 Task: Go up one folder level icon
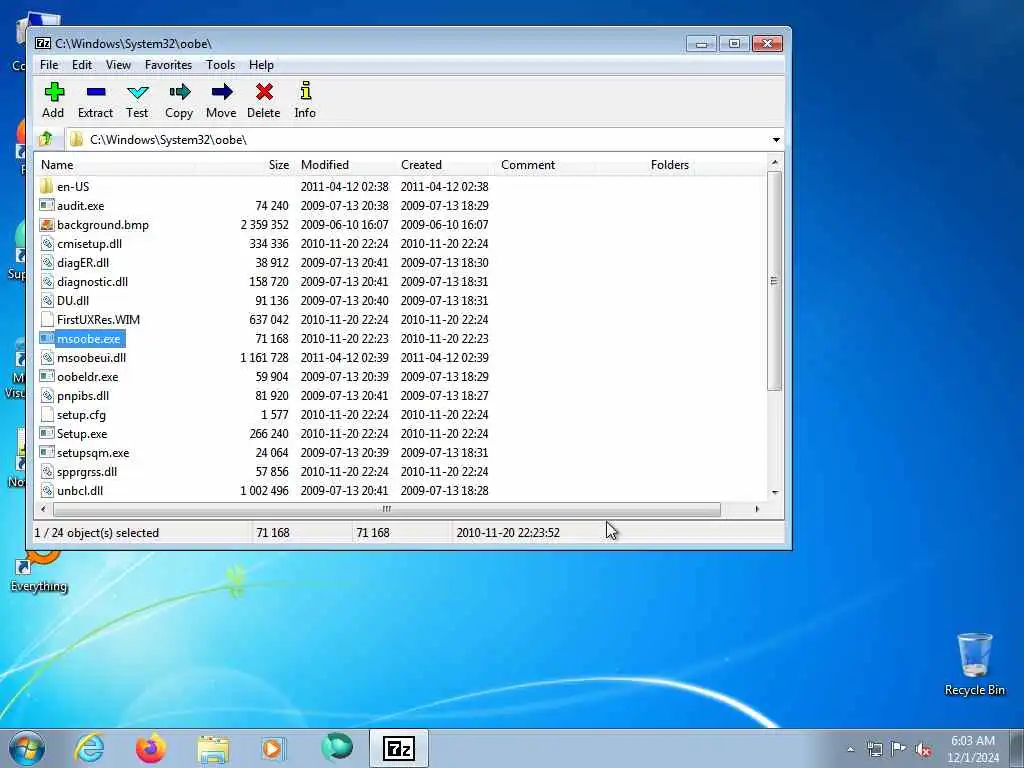[46, 139]
